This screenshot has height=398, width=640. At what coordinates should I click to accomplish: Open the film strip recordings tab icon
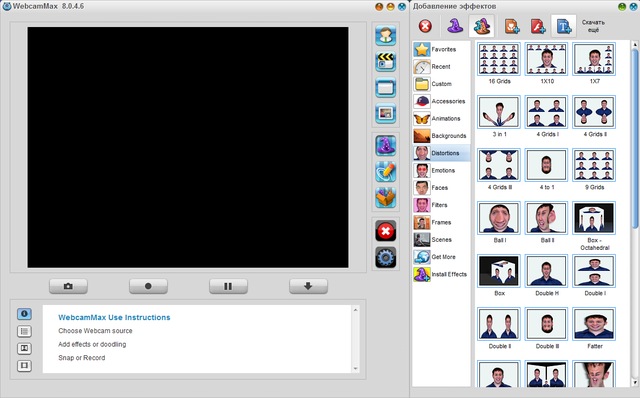coord(24,365)
